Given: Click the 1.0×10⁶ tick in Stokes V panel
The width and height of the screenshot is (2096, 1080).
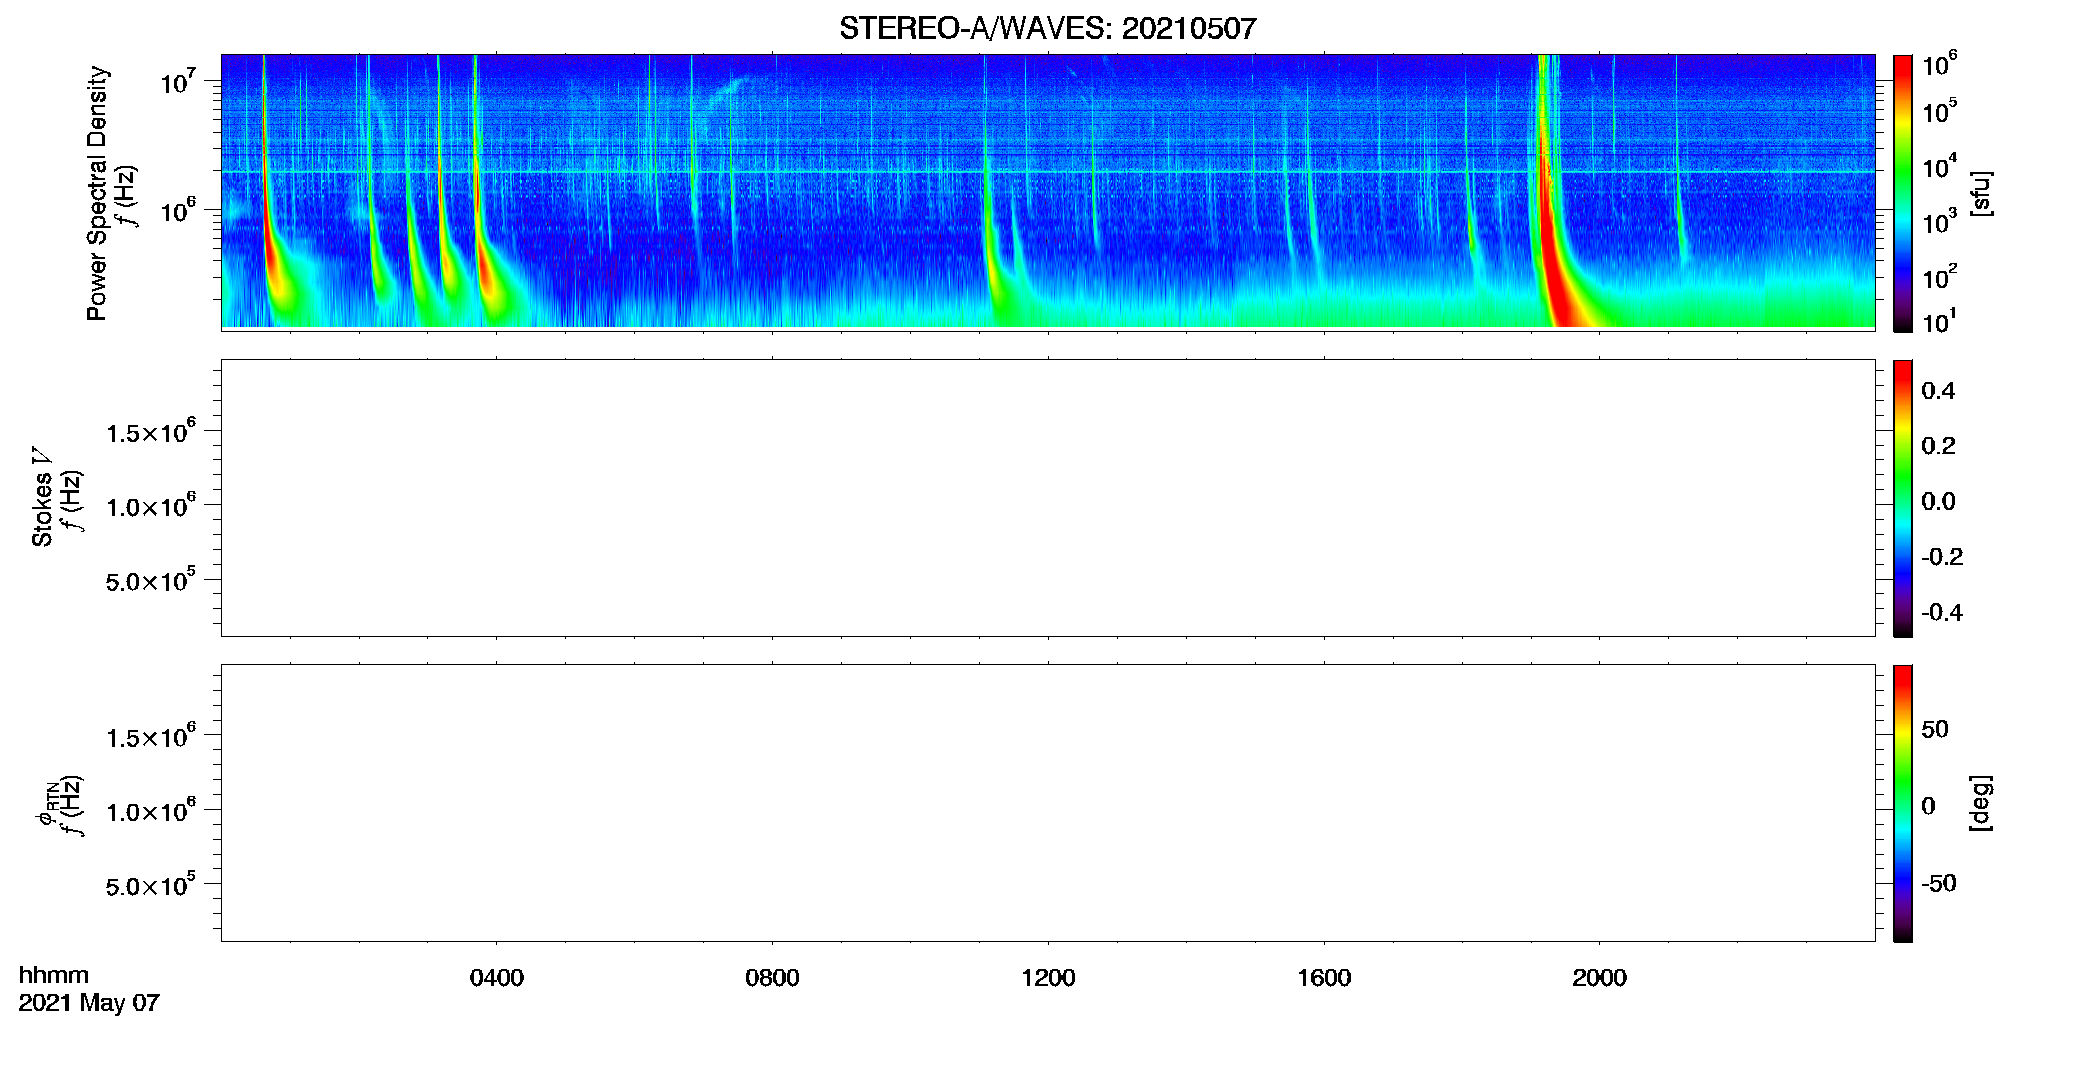Looking at the screenshot, I should click(x=151, y=505).
